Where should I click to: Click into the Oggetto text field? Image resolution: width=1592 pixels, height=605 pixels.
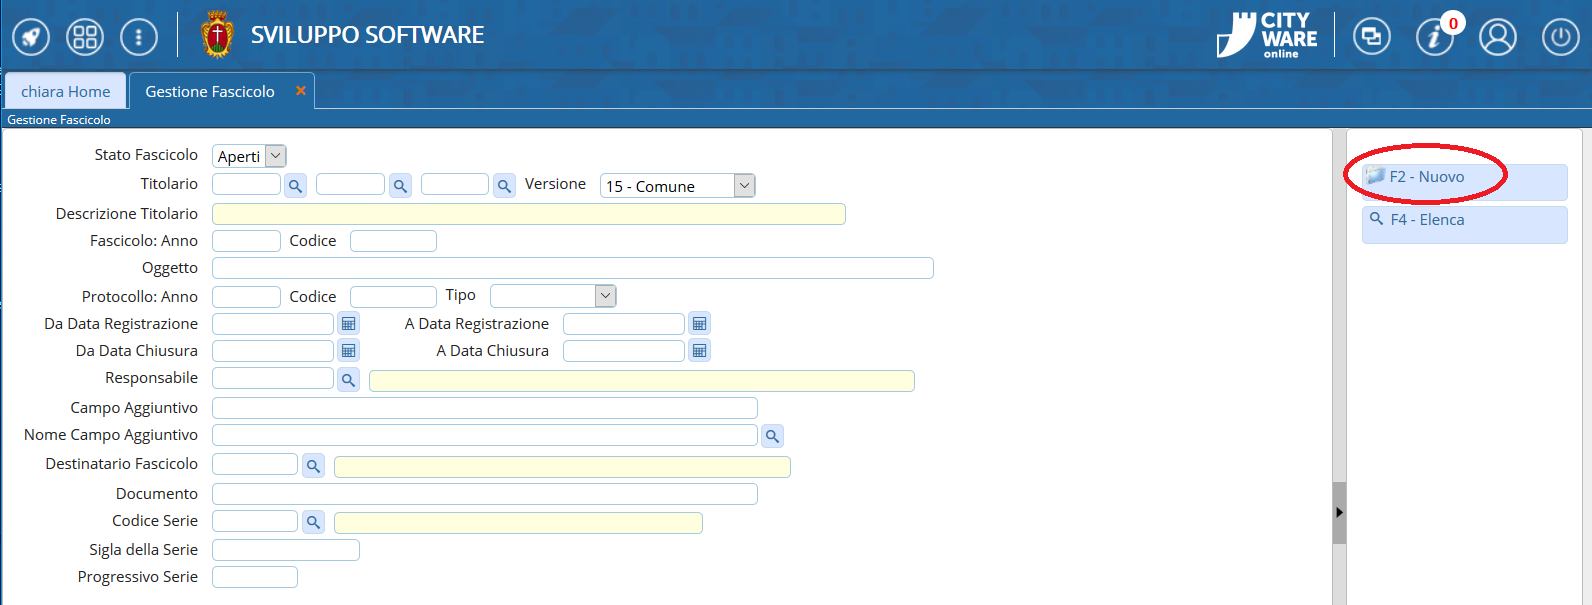pos(572,268)
